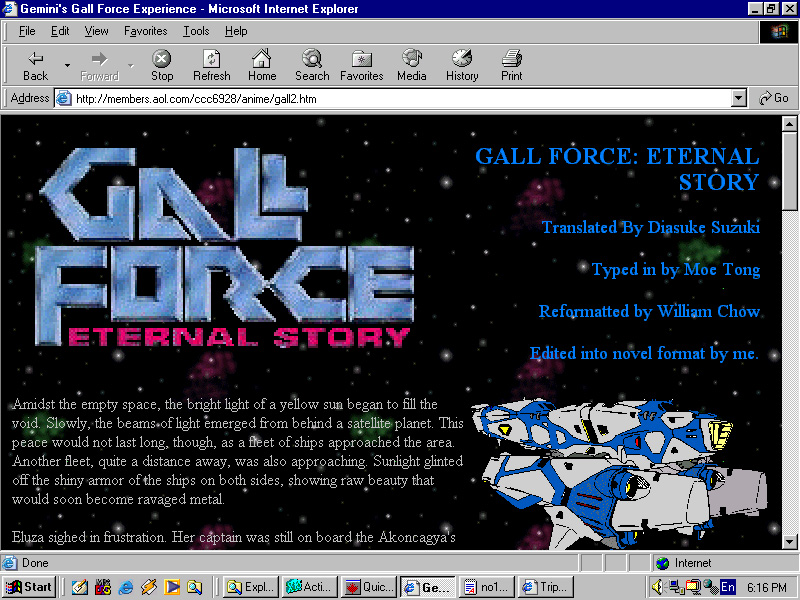The width and height of the screenshot is (800, 600).
Task: Switch to the no1... taskbar window
Action: 488,587
